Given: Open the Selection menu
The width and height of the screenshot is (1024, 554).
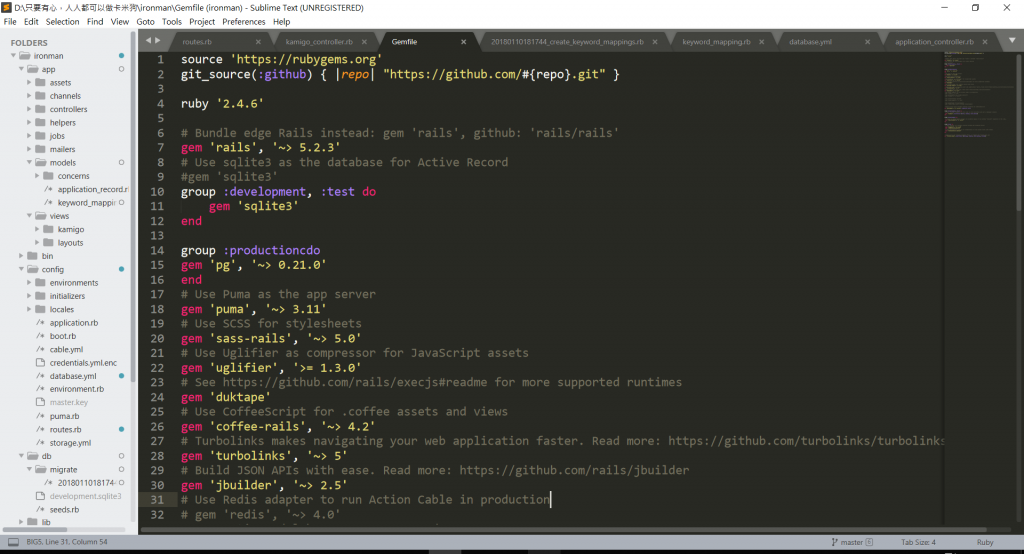Looking at the screenshot, I should [x=62, y=22].
